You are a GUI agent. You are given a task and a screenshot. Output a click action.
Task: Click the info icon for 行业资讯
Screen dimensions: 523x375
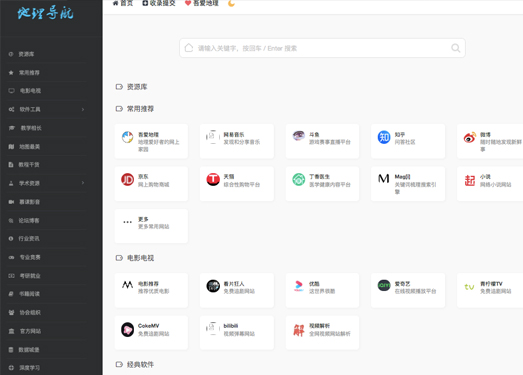(x=11, y=239)
